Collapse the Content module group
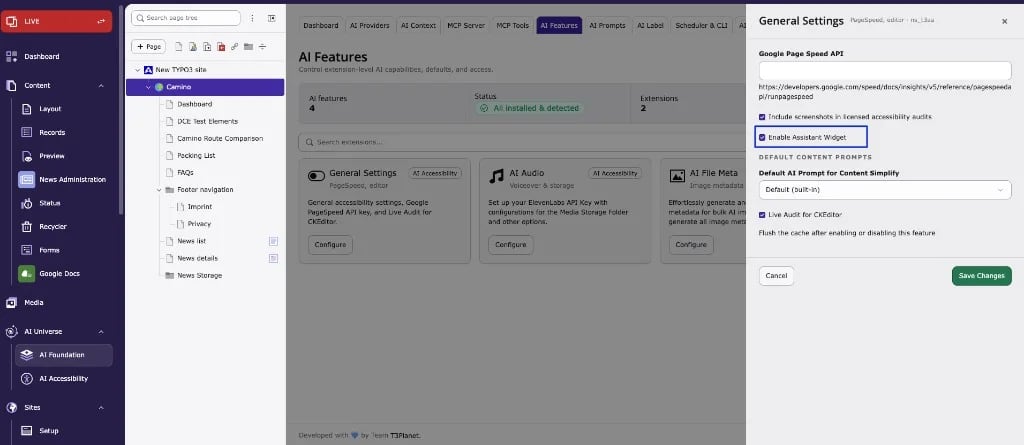The image size is (1024, 445). (101, 86)
